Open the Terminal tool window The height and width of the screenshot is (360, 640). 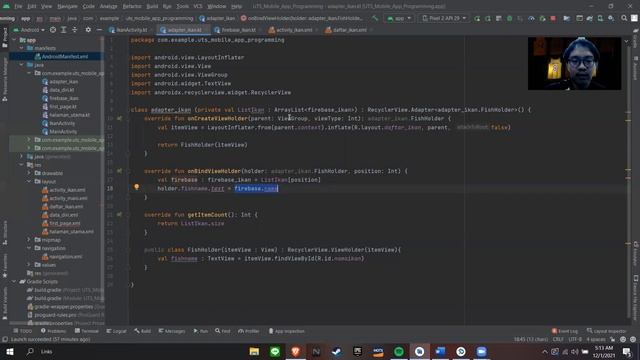[87, 331]
